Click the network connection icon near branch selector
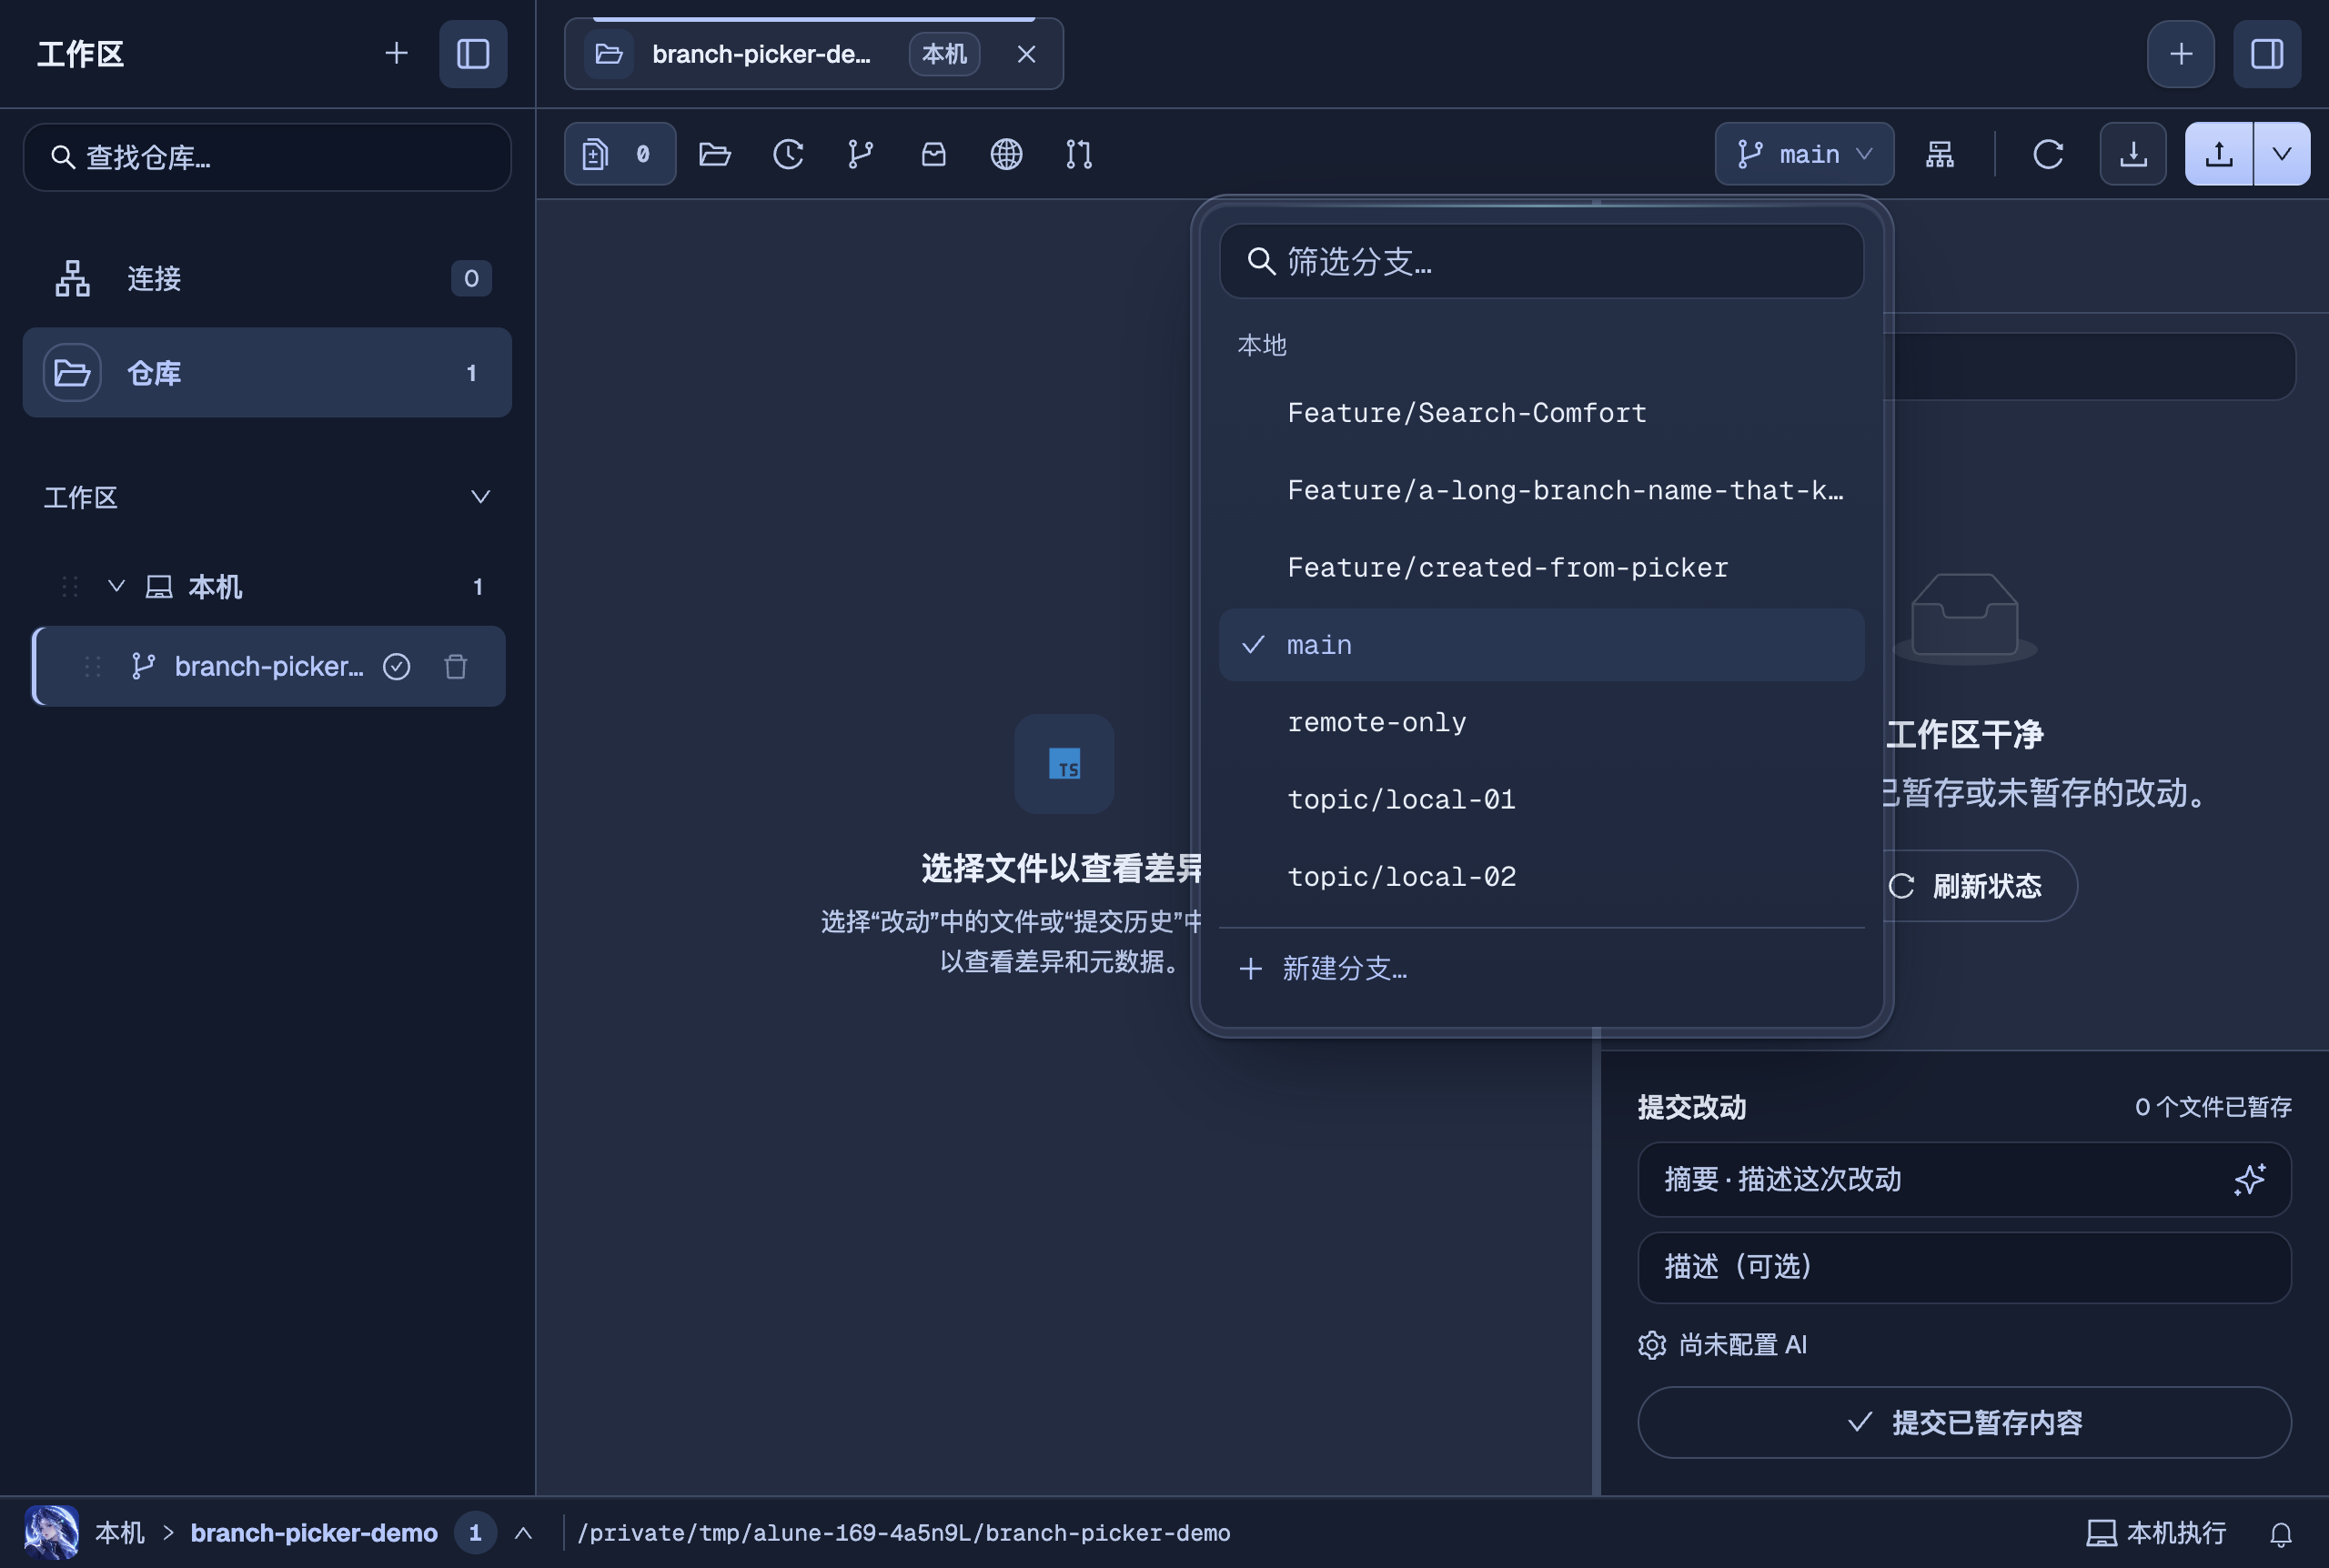2329x1568 pixels. click(1939, 154)
